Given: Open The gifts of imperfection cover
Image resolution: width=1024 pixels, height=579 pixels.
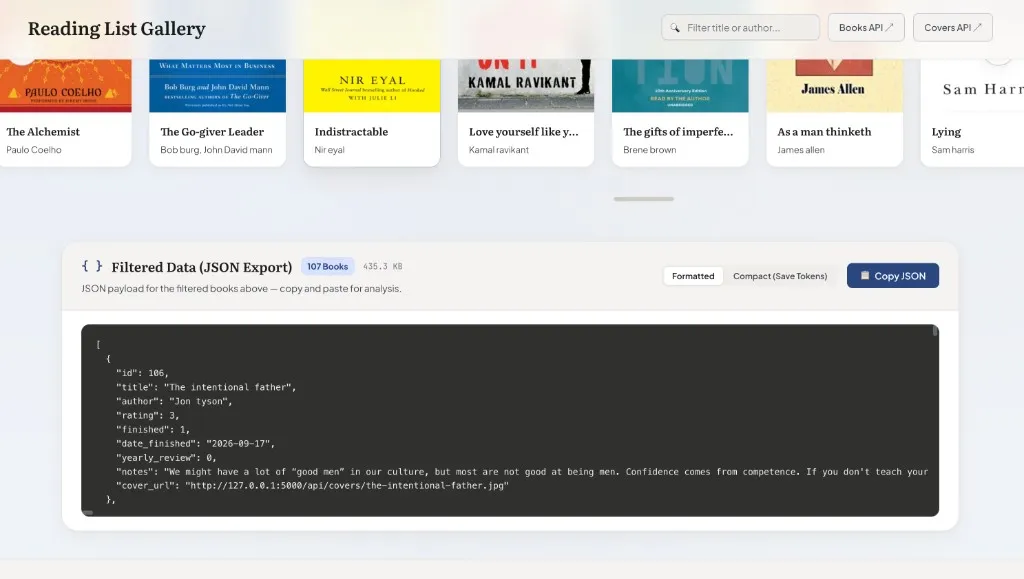Looking at the screenshot, I should click(680, 86).
